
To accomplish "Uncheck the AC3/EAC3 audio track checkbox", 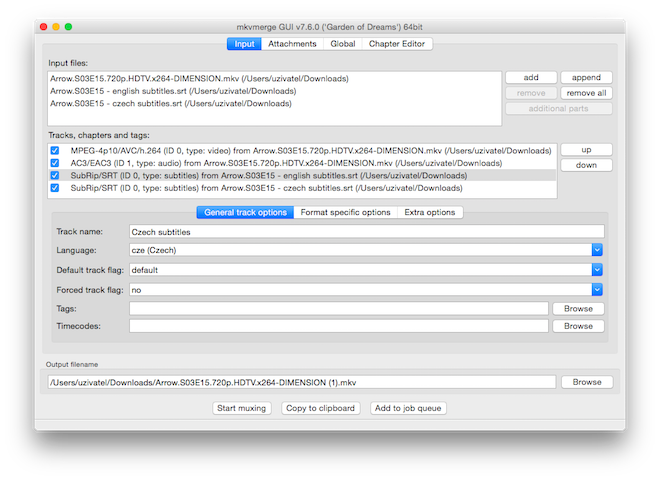I will [55, 163].
